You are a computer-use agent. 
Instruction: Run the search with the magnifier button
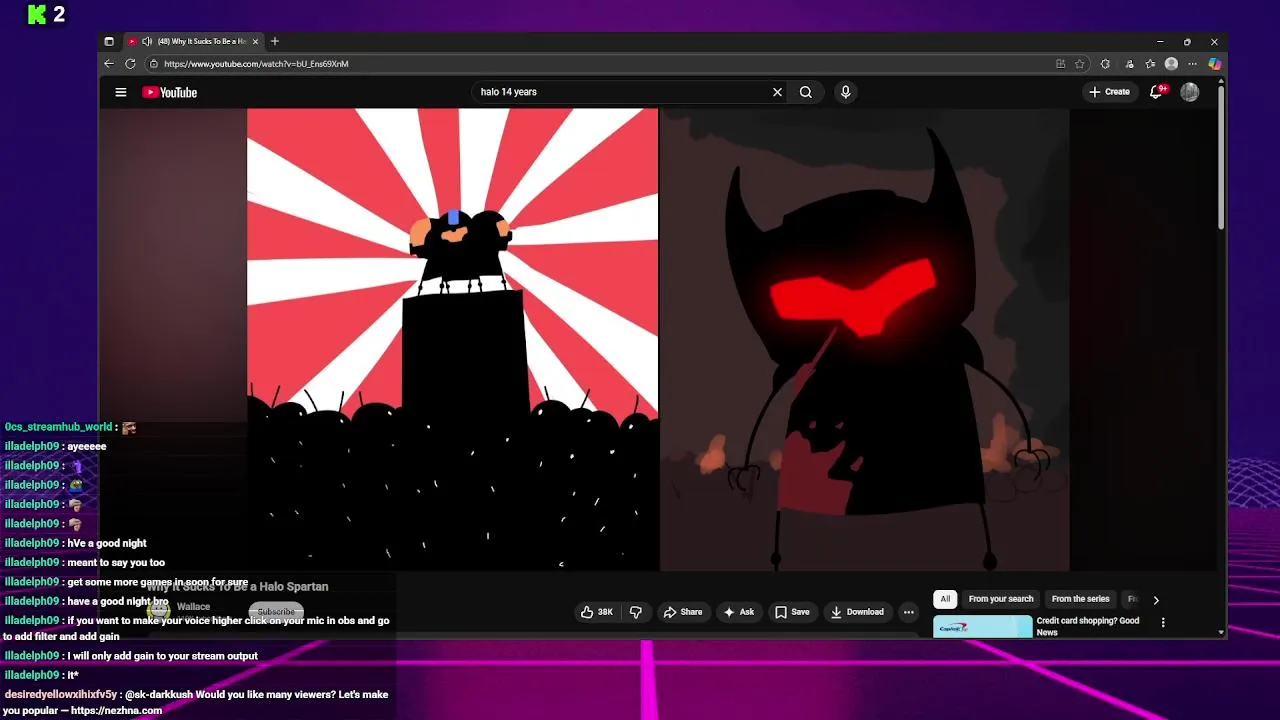[x=805, y=92]
